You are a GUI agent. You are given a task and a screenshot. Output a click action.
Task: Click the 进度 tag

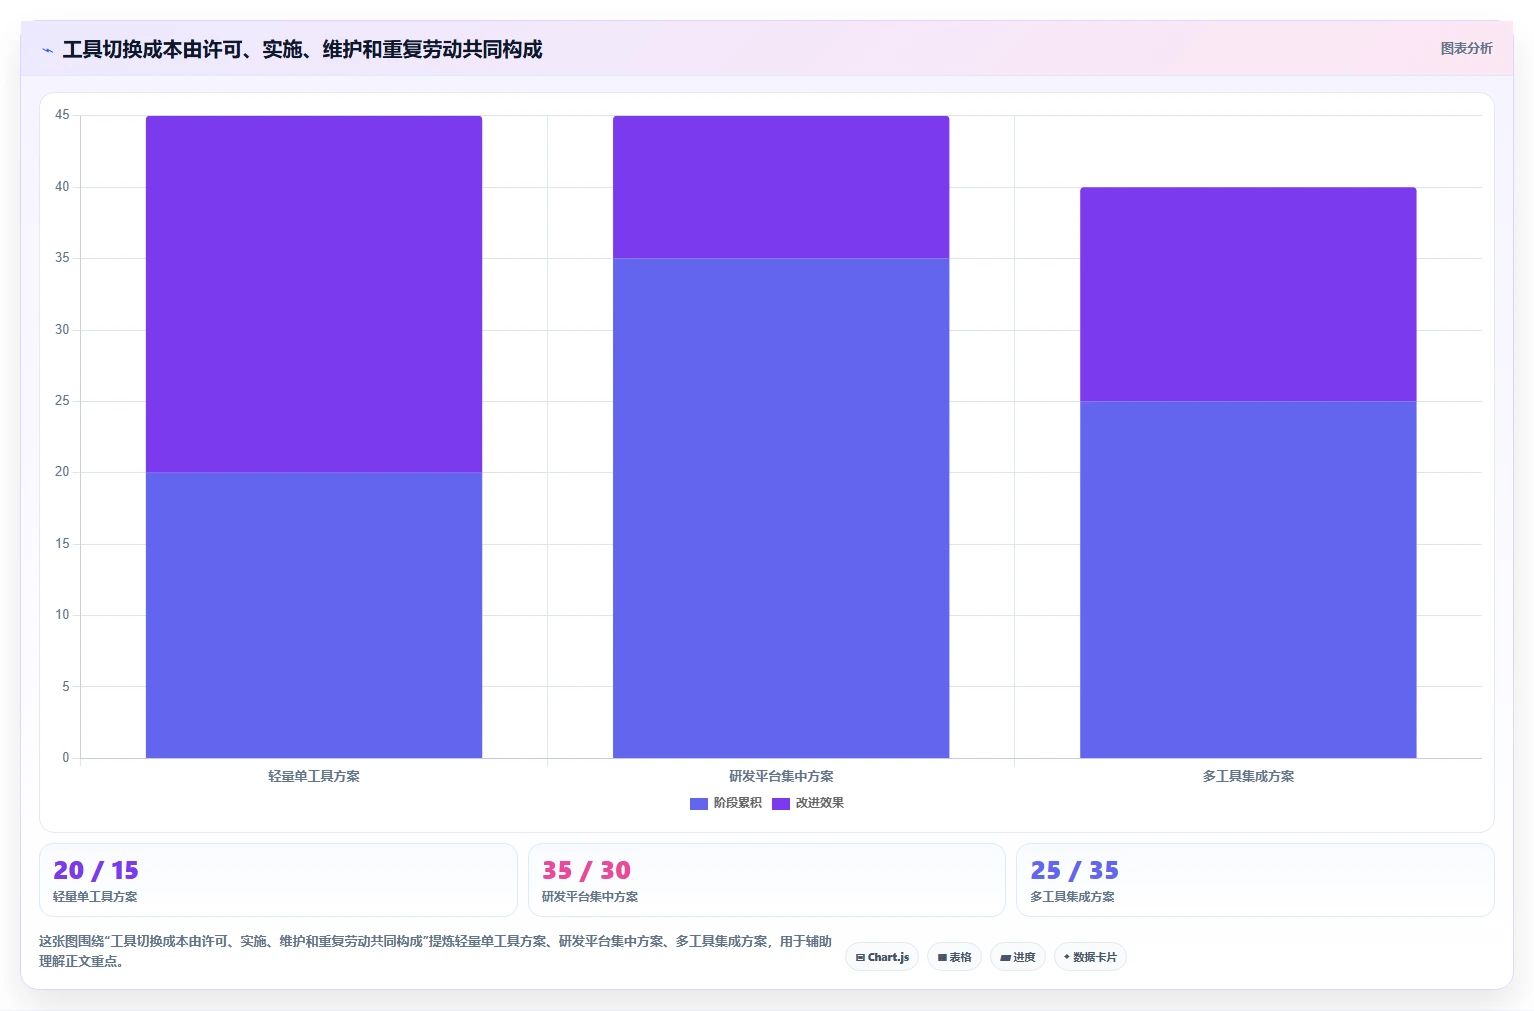click(x=1018, y=957)
